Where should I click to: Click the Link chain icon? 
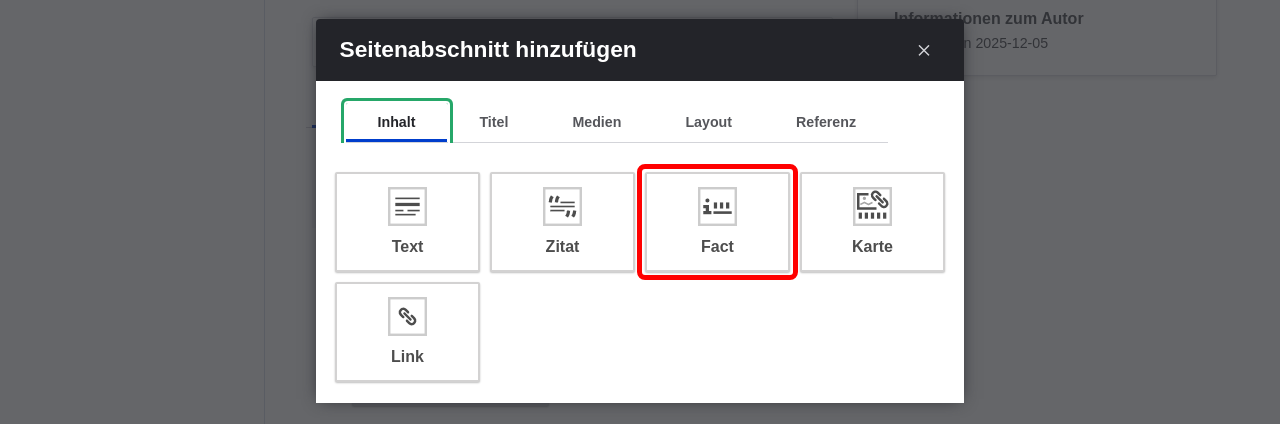point(407,316)
